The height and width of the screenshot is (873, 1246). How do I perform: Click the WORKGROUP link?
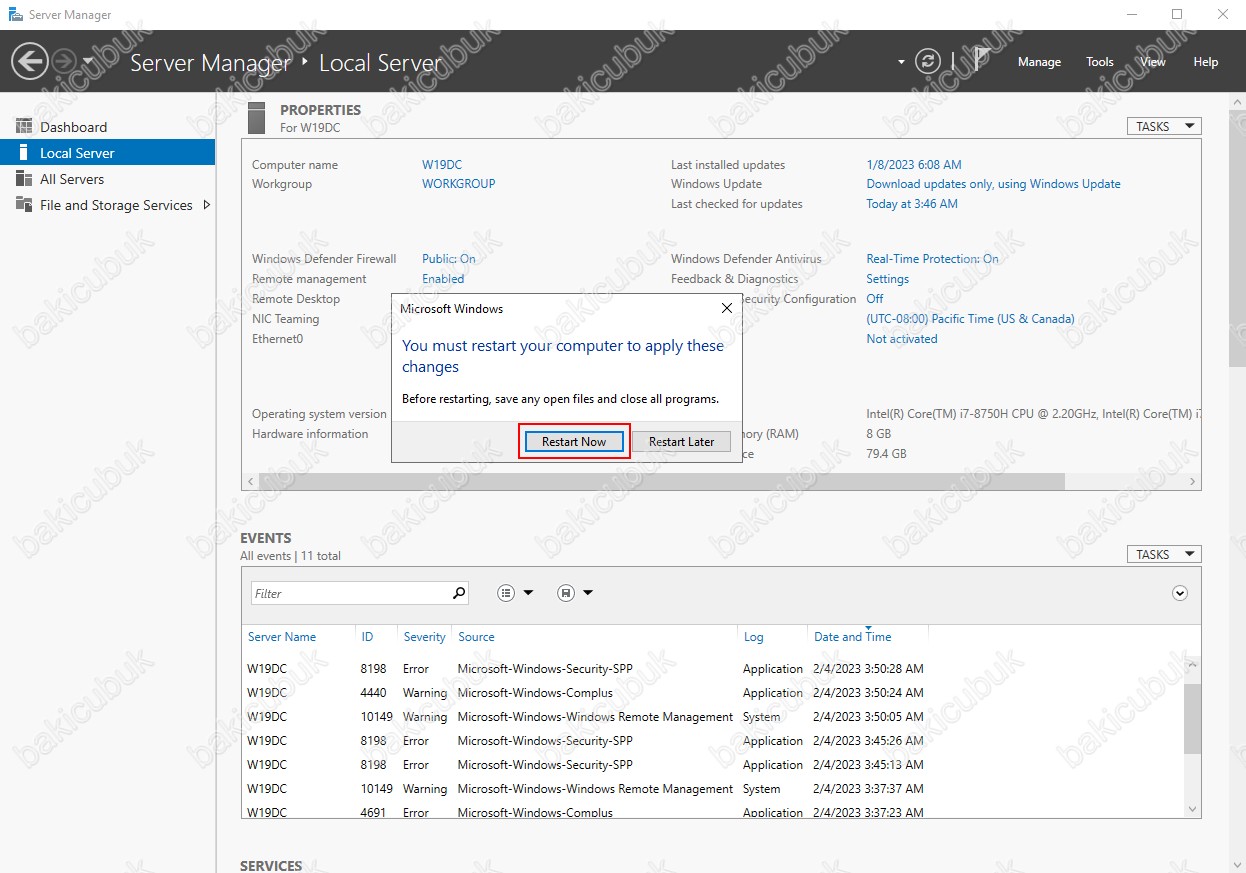(459, 184)
